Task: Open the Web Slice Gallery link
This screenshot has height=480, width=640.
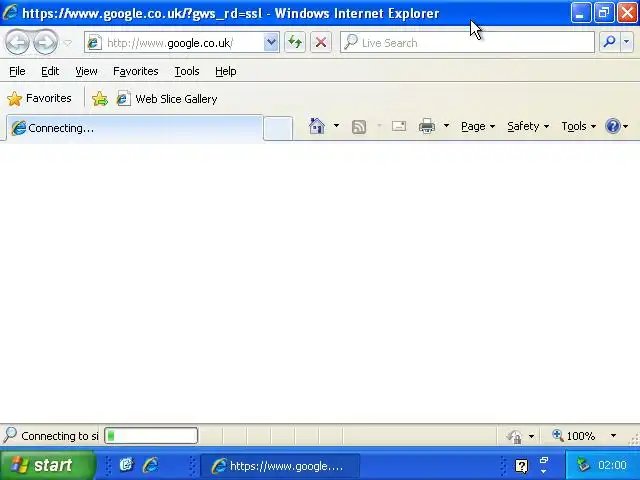Action: (x=167, y=99)
